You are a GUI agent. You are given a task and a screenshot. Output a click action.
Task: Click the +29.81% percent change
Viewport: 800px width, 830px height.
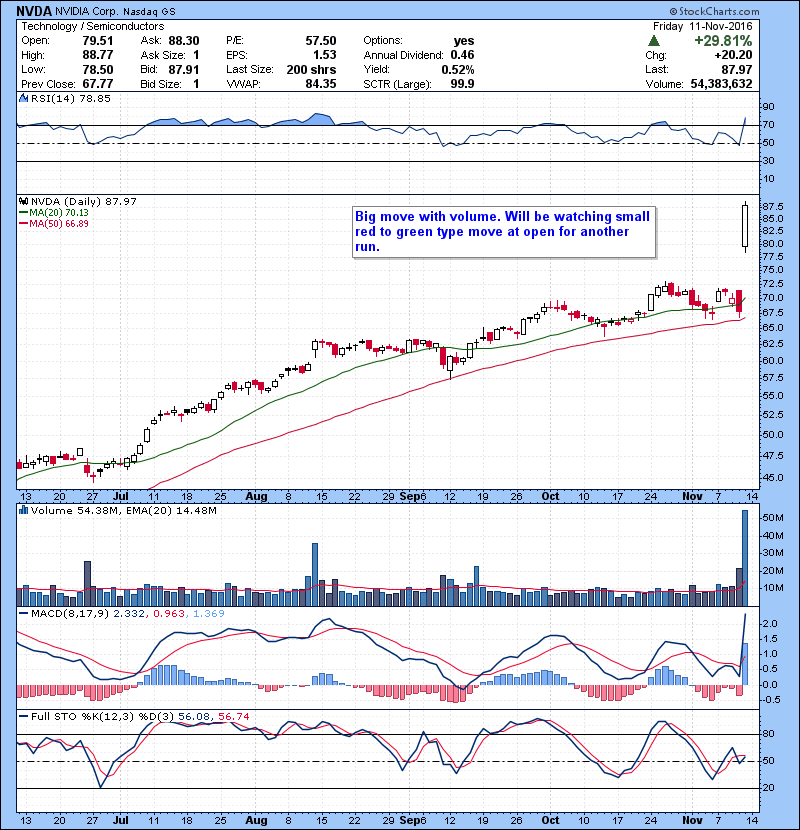(723, 41)
